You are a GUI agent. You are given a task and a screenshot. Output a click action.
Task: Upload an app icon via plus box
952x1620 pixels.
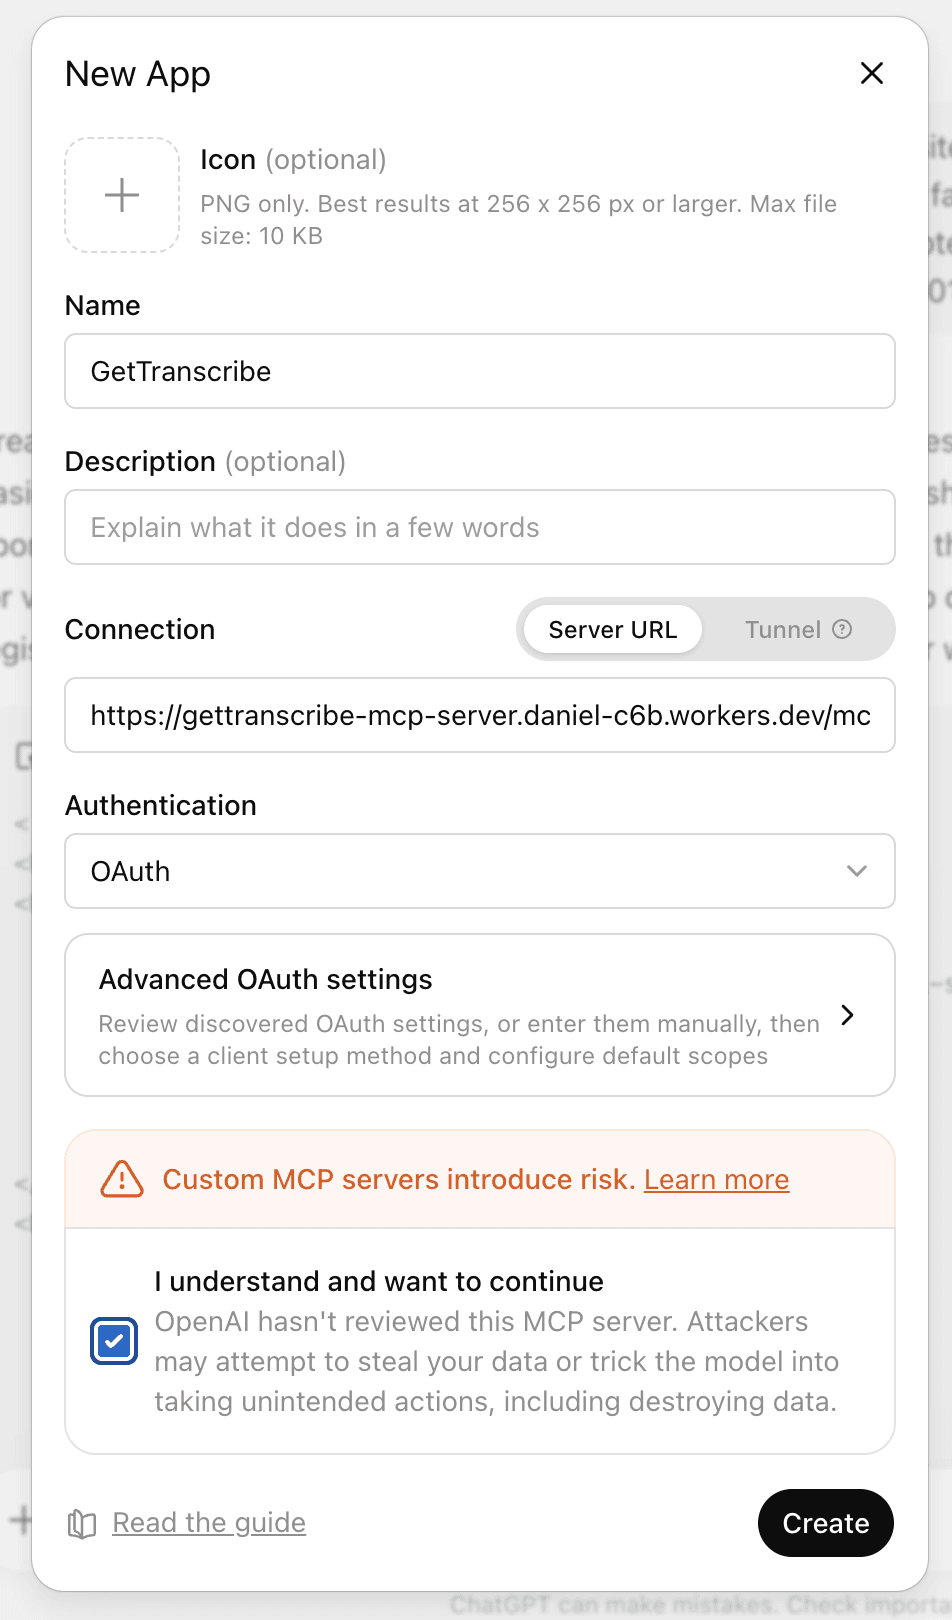(122, 195)
